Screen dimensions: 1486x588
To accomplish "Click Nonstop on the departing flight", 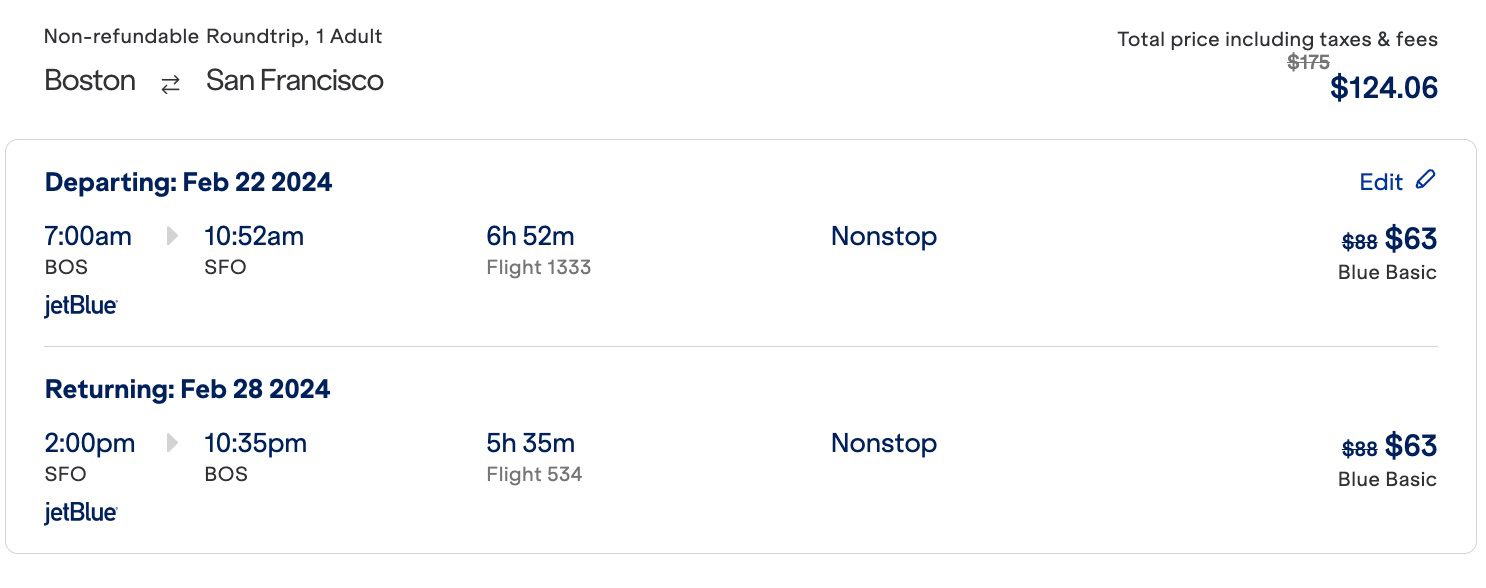I will [x=883, y=236].
